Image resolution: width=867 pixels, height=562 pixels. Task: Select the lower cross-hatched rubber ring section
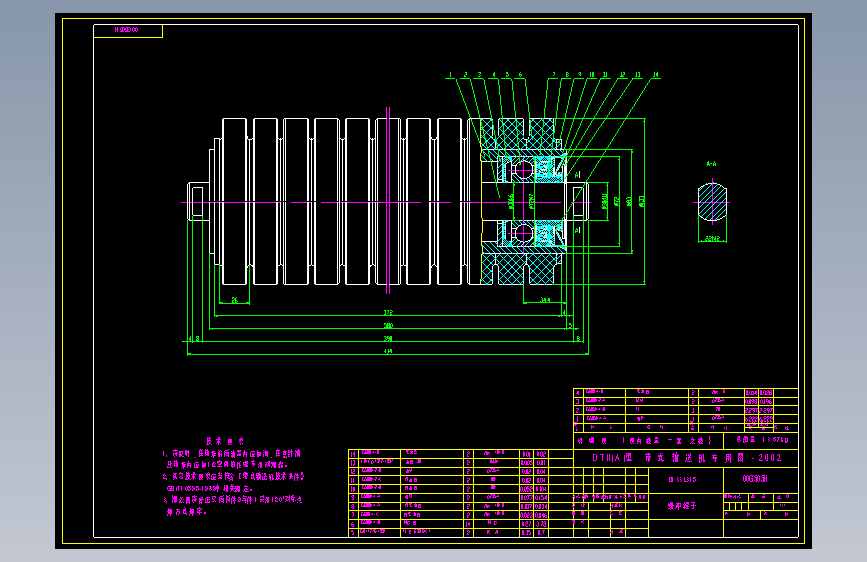click(x=518, y=269)
